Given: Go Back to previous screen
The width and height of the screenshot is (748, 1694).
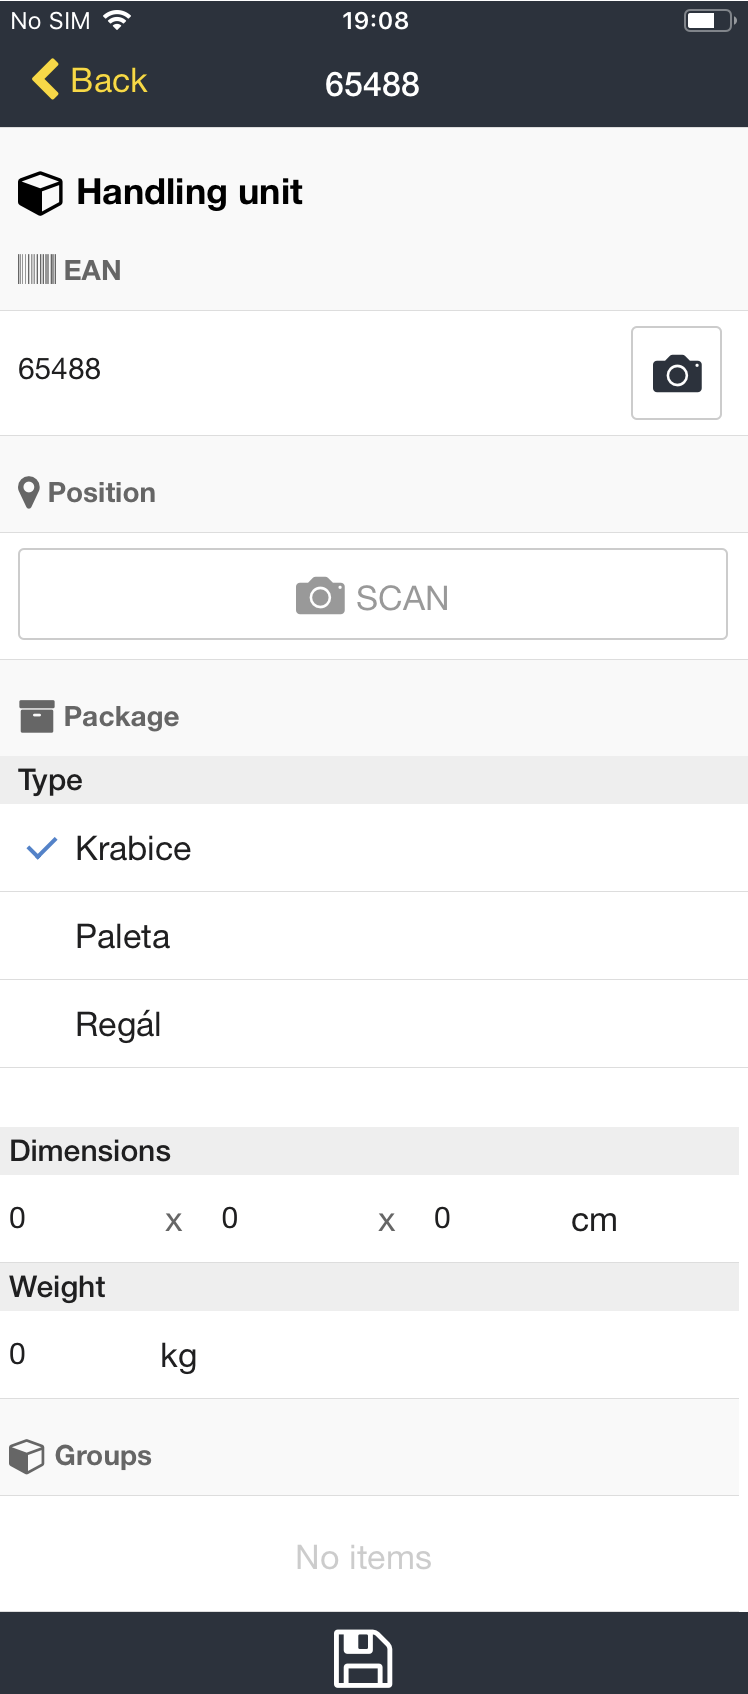Looking at the screenshot, I should click(108, 80).
